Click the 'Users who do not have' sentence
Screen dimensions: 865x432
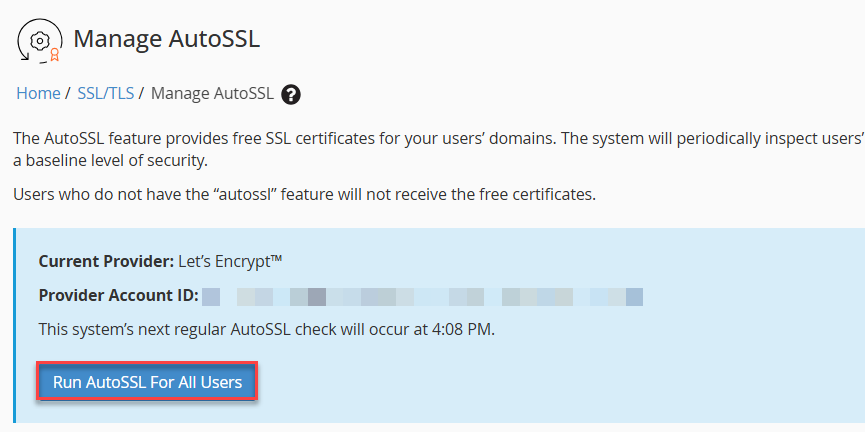305,195
